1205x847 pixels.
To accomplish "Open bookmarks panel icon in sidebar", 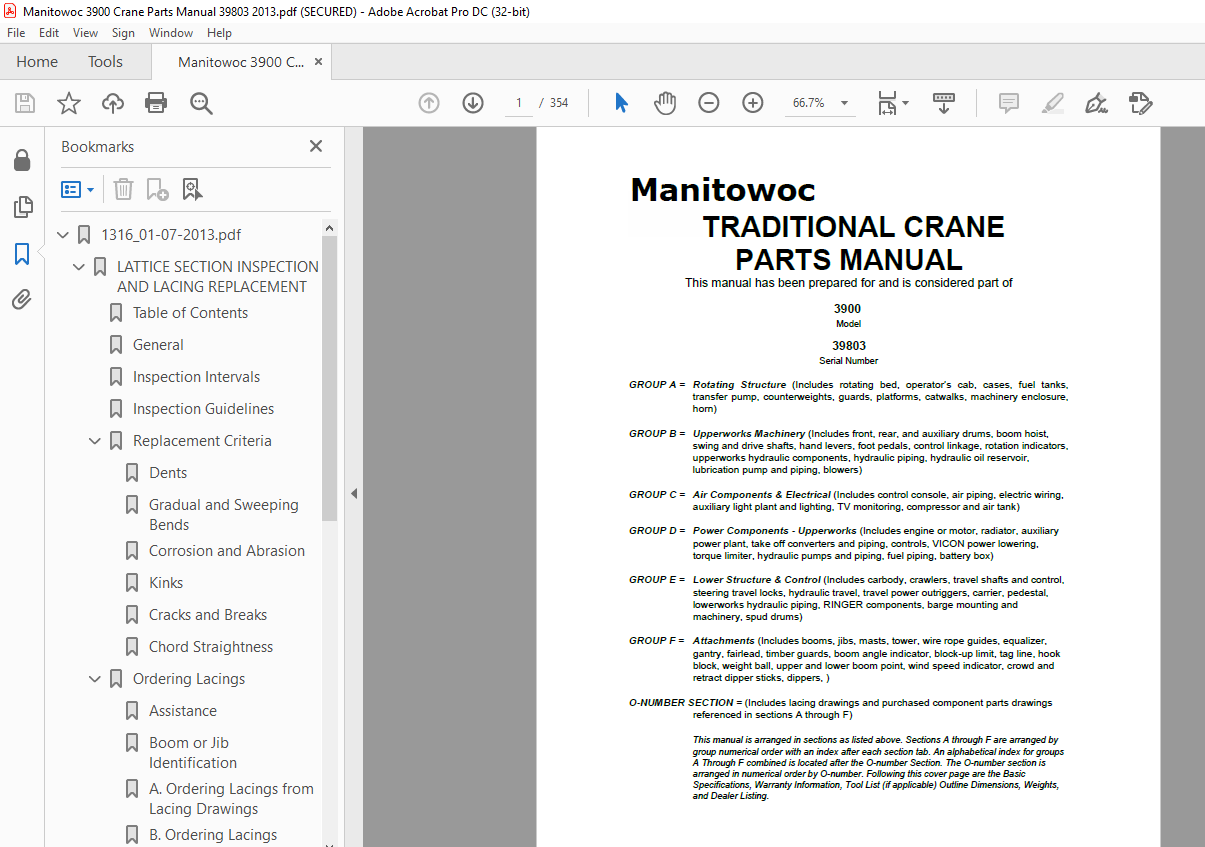I will [21, 254].
